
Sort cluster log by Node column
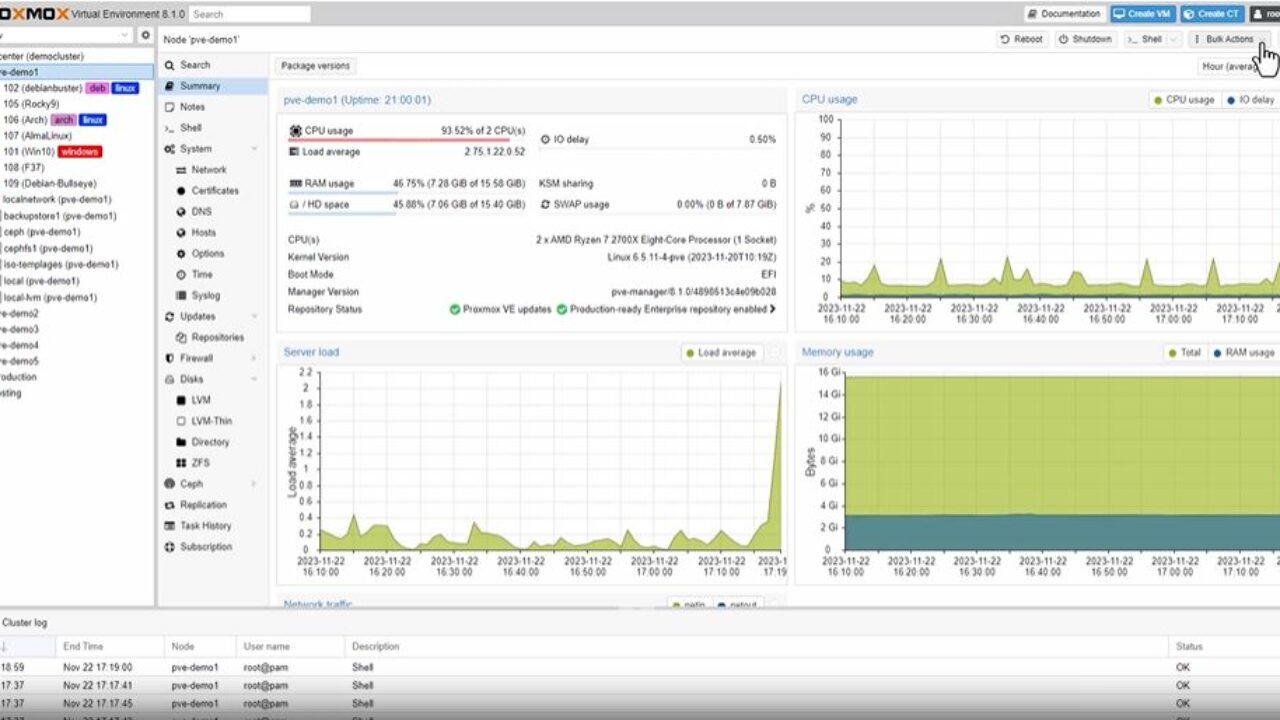tap(200, 646)
